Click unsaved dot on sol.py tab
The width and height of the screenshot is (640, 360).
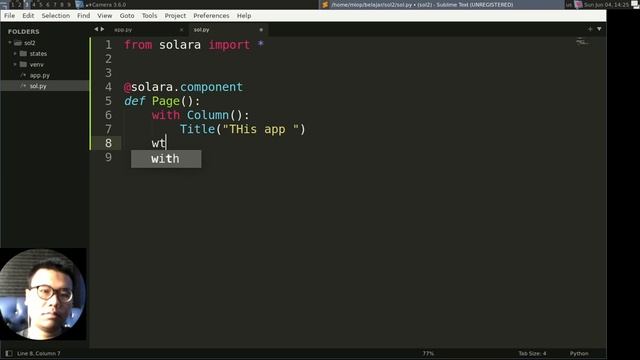[x=261, y=30]
